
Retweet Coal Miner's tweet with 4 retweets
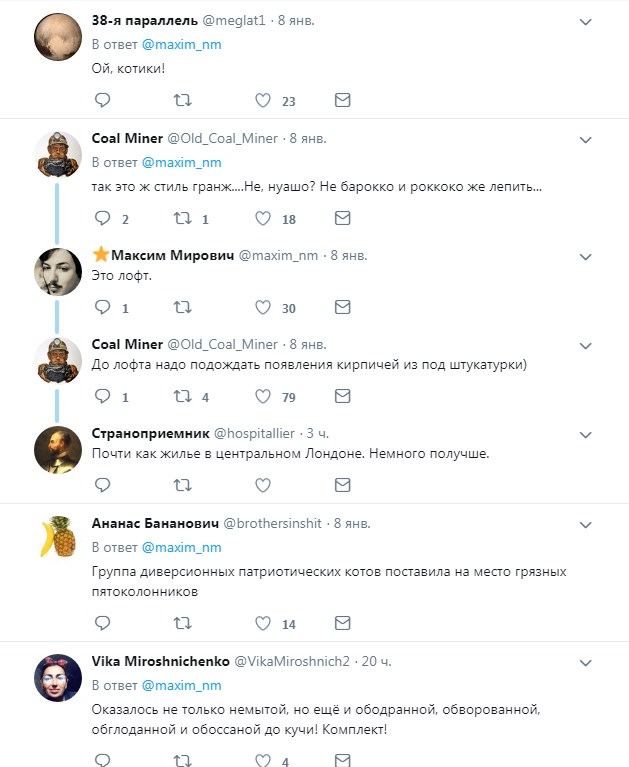(x=181, y=396)
